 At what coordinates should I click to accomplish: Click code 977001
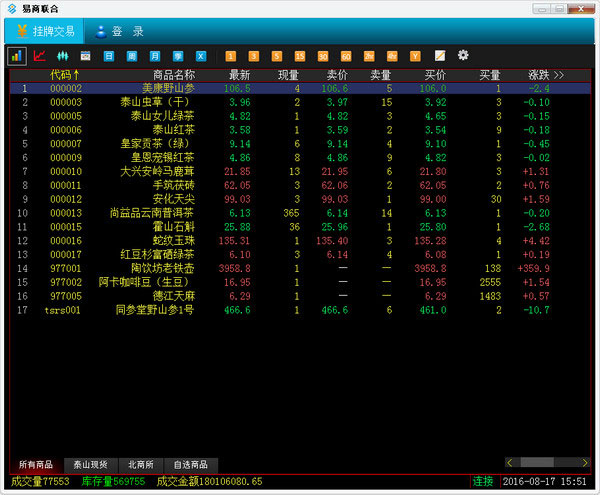[66, 268]
